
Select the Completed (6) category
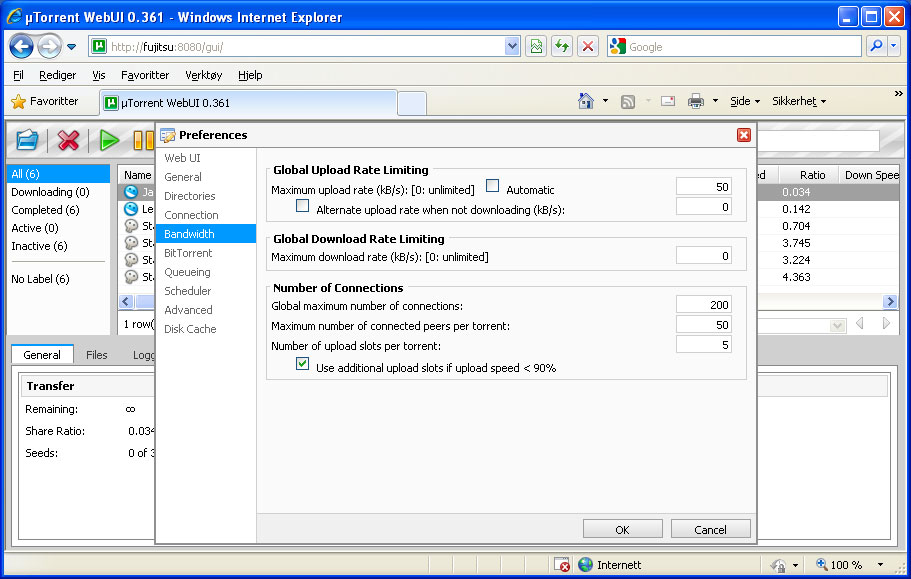(45, 210)
